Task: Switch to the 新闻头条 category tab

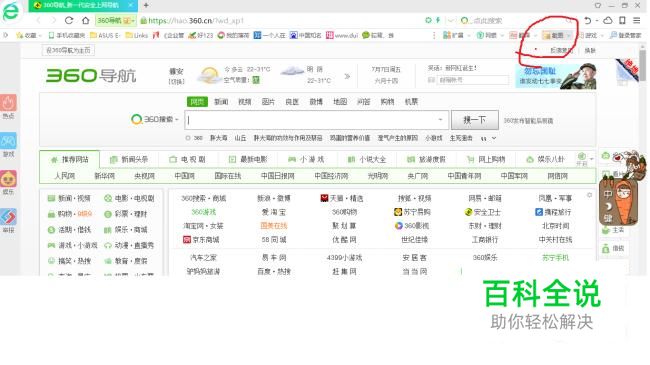Action: click(129, 159)
